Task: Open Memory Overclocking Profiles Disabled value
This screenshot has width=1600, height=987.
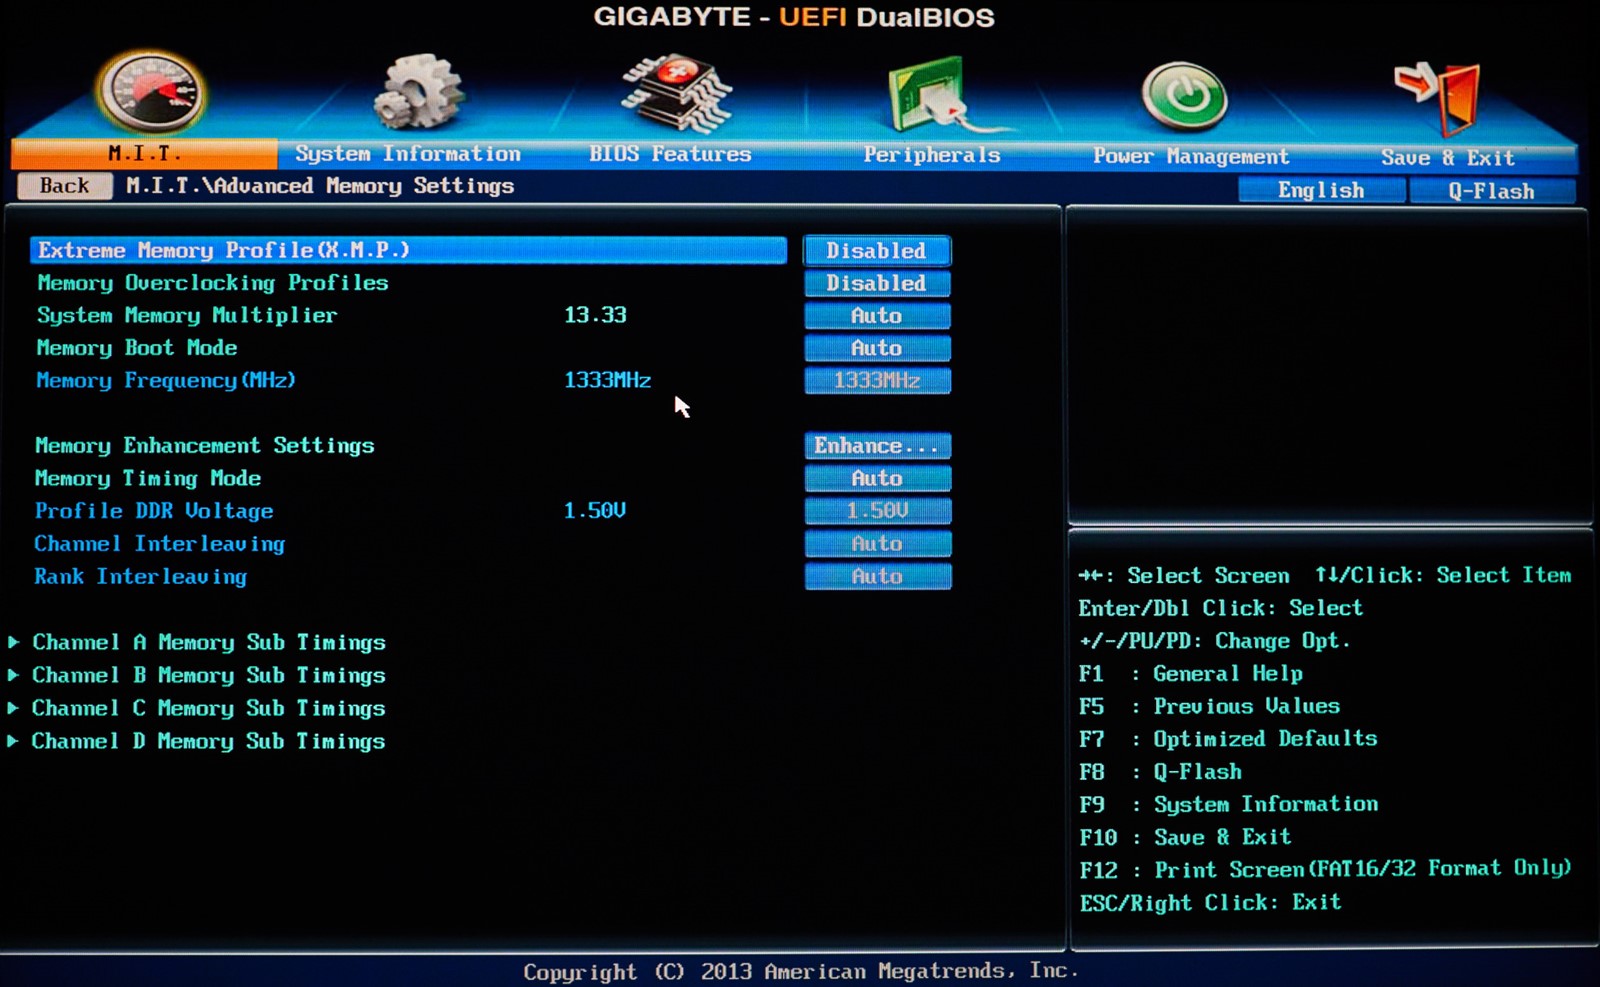Action: [877, 283]
